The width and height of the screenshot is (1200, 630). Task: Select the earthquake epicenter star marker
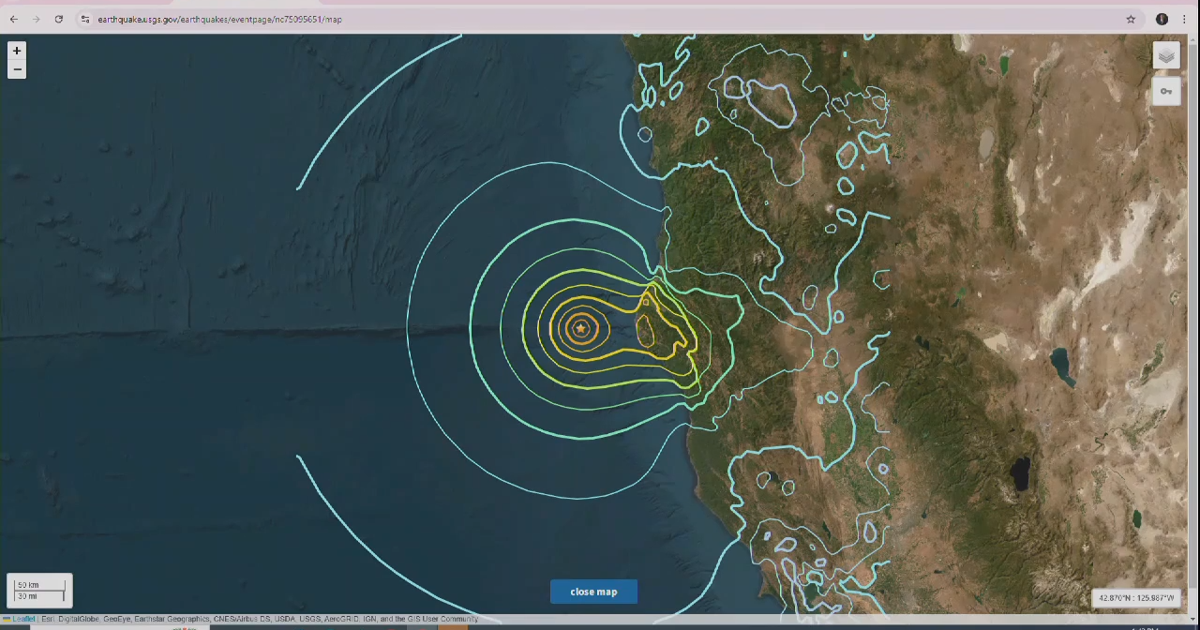click(x=581, y=327)
